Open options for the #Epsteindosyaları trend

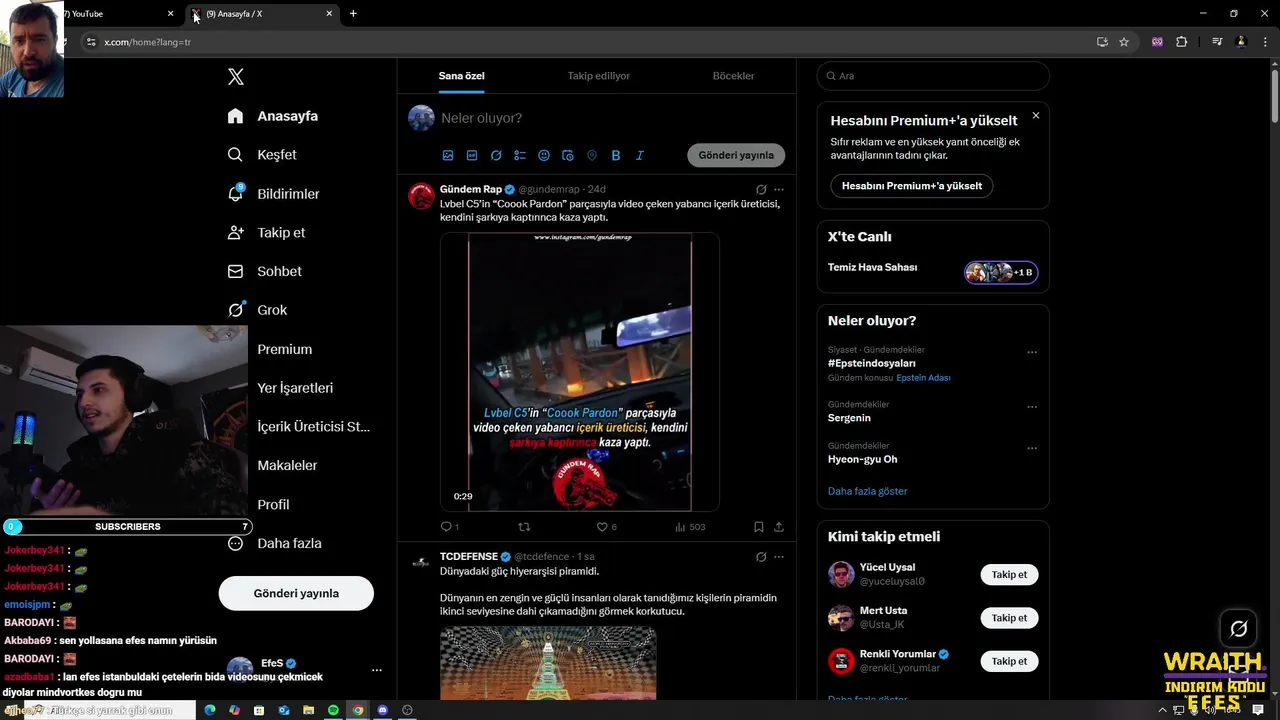1032,352
